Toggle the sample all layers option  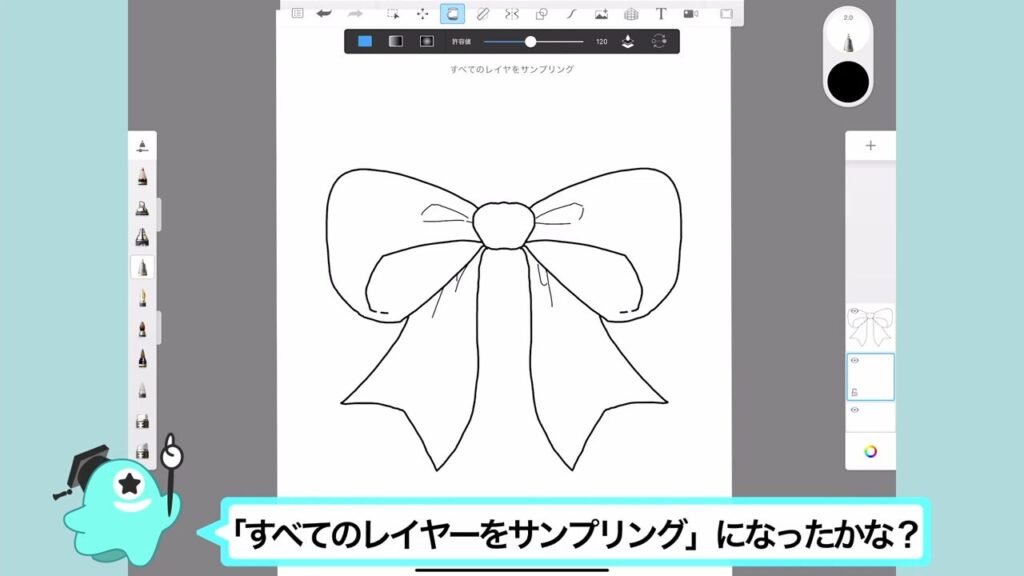[x=627, y=41]
